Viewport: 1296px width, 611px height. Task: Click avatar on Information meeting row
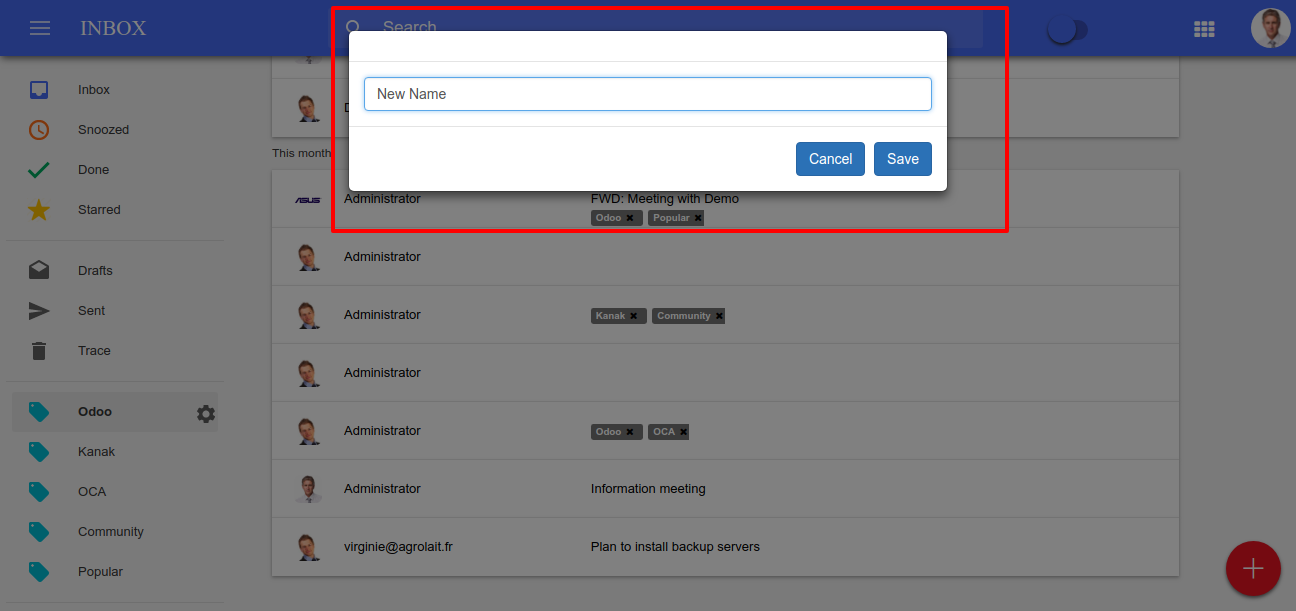click(308, 489)
